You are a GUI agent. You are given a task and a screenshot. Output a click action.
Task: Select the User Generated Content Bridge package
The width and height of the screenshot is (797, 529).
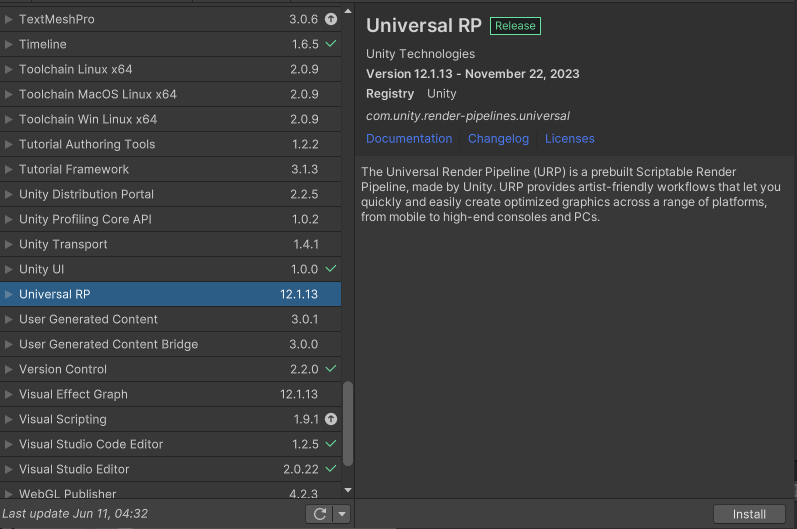point(170,344)
